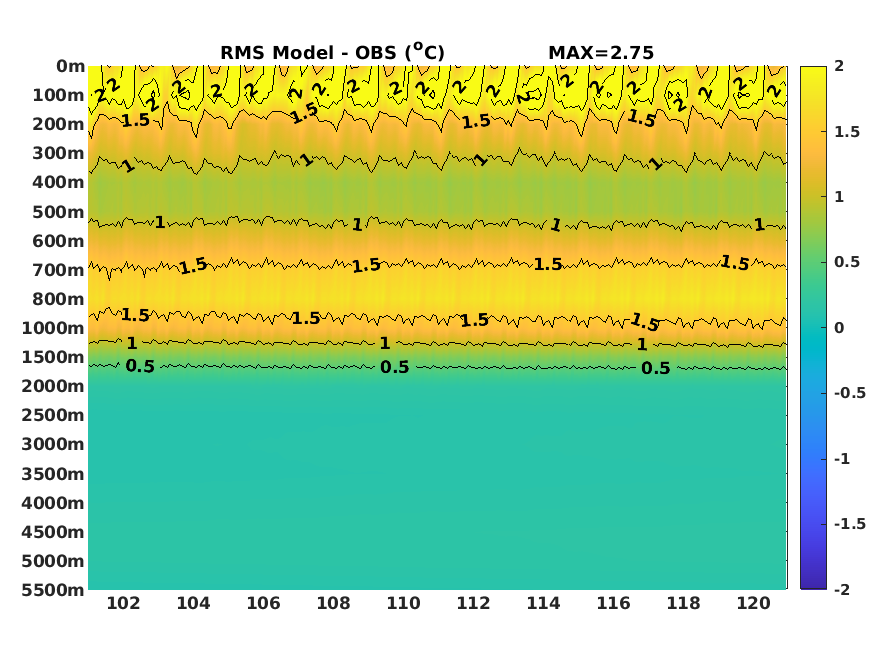
Task: Click the x-axis tick label '116'
Action: [x=613, y=604]
